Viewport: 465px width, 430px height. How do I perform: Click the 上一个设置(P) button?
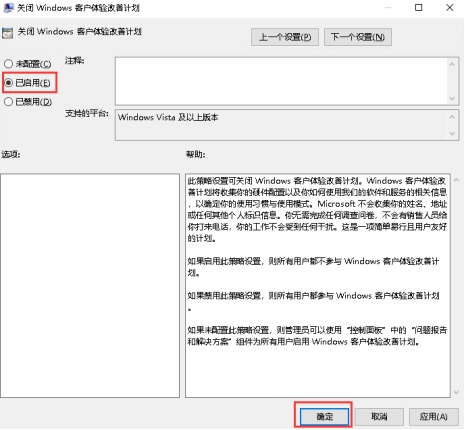[285, 37]
